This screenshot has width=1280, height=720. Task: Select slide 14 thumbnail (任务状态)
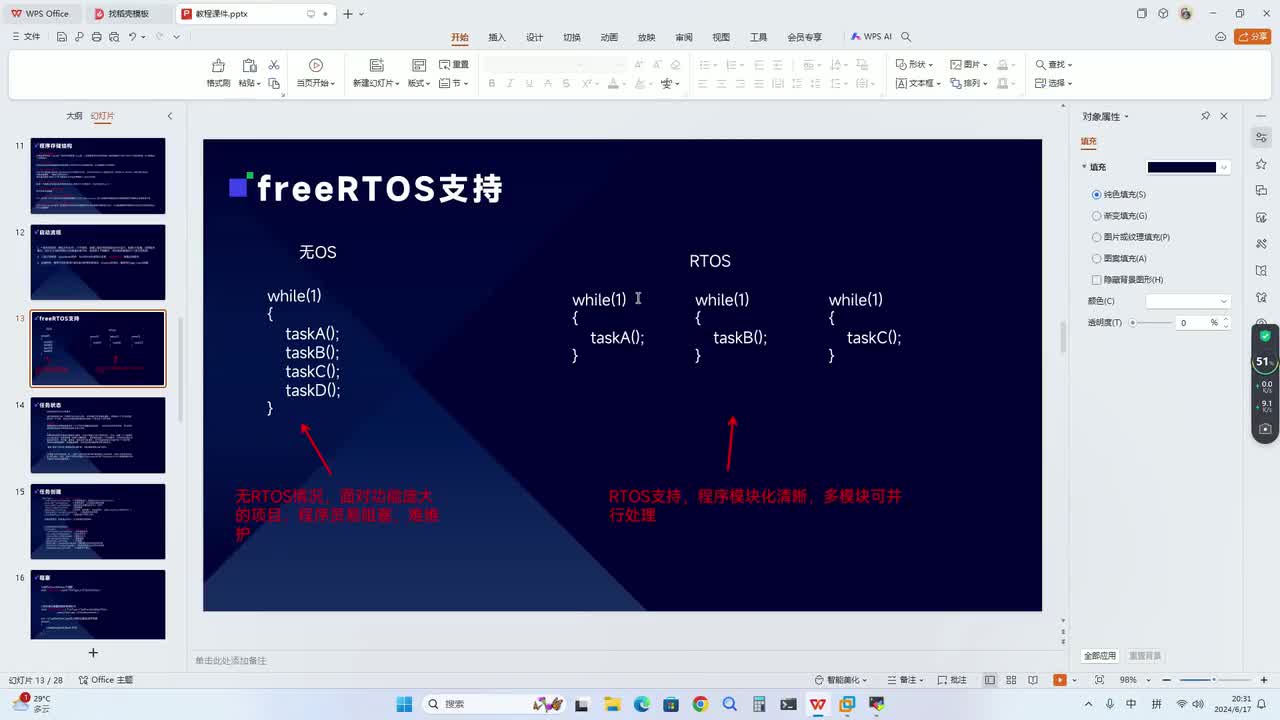[98, 435]
